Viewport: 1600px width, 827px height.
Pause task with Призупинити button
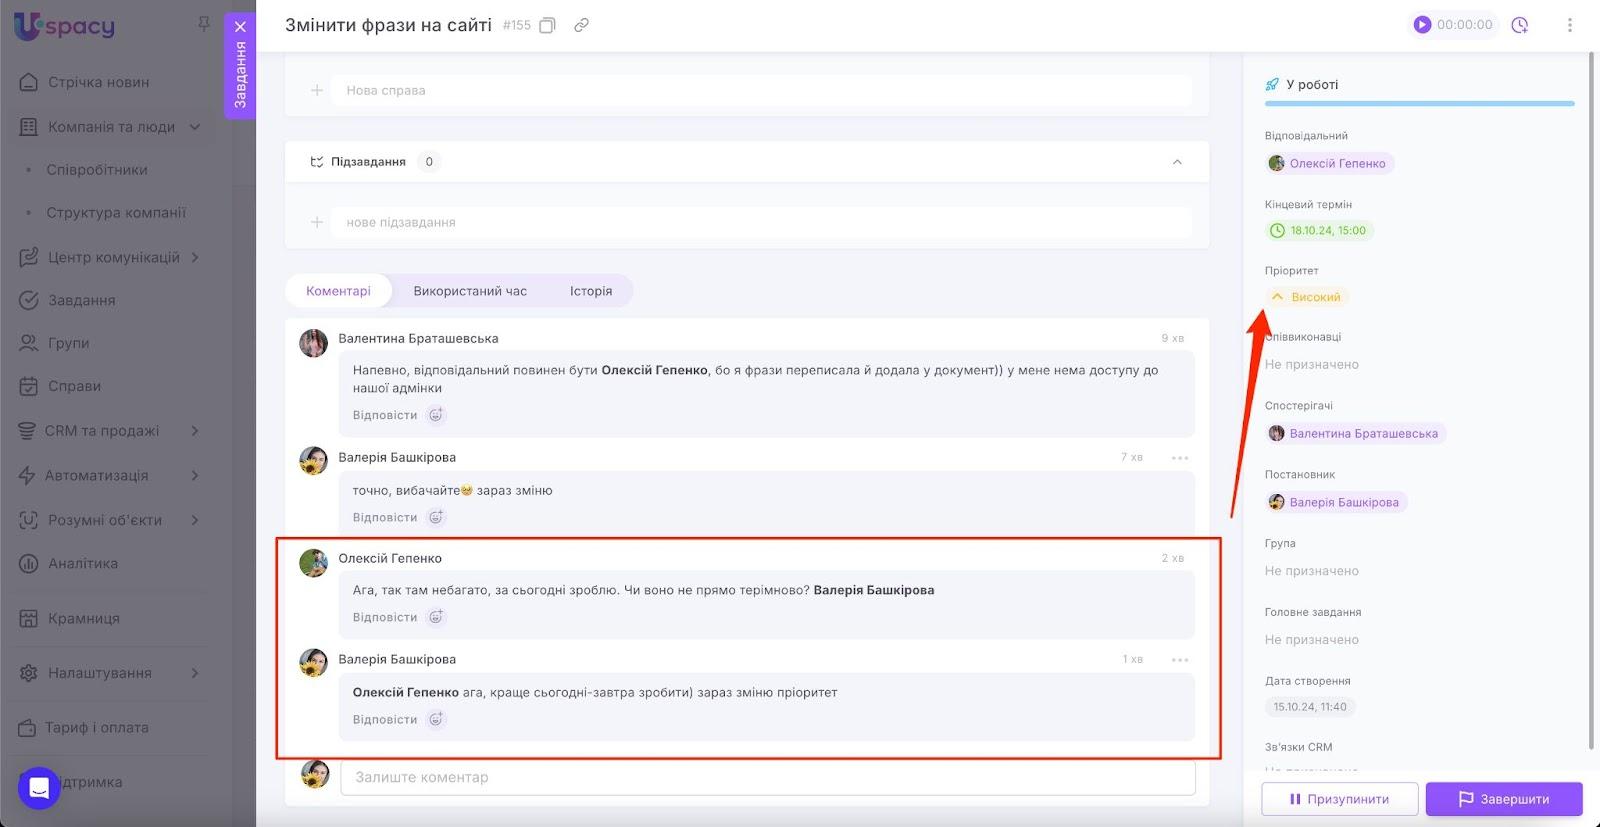point(1339,799)
